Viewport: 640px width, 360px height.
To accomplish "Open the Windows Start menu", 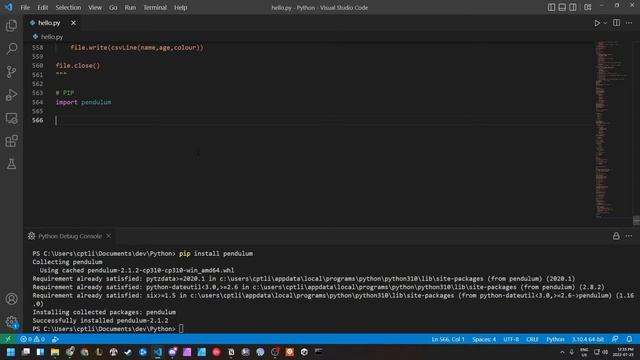I will (x=11, y=352).
